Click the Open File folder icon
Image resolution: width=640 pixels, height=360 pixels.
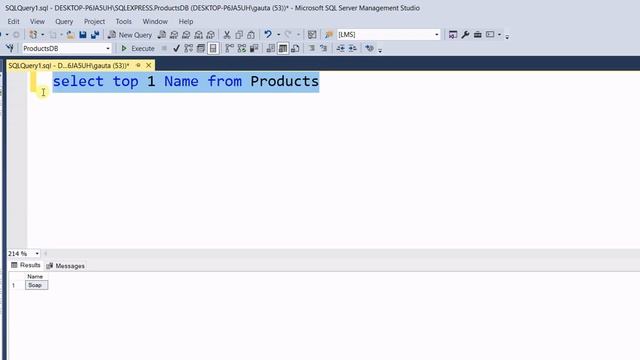click(x=71, y=35)
